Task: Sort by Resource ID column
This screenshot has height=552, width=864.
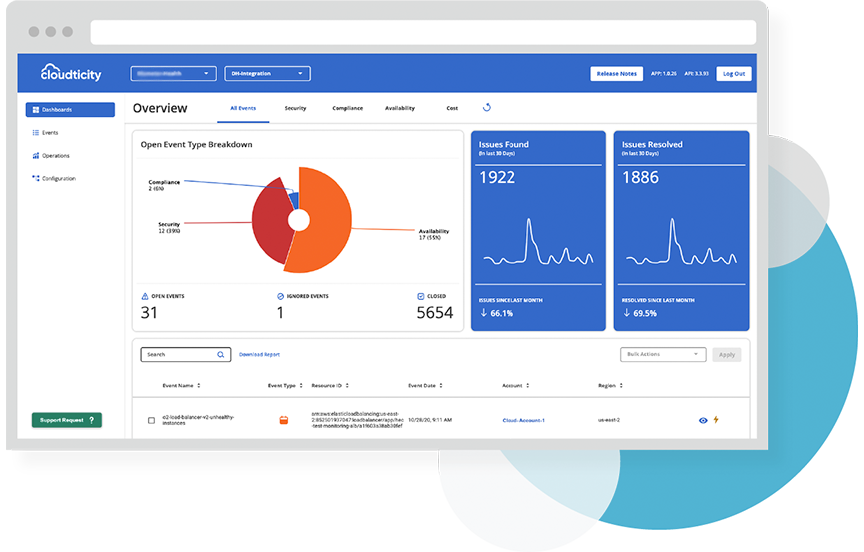Action: coord(330,386)
